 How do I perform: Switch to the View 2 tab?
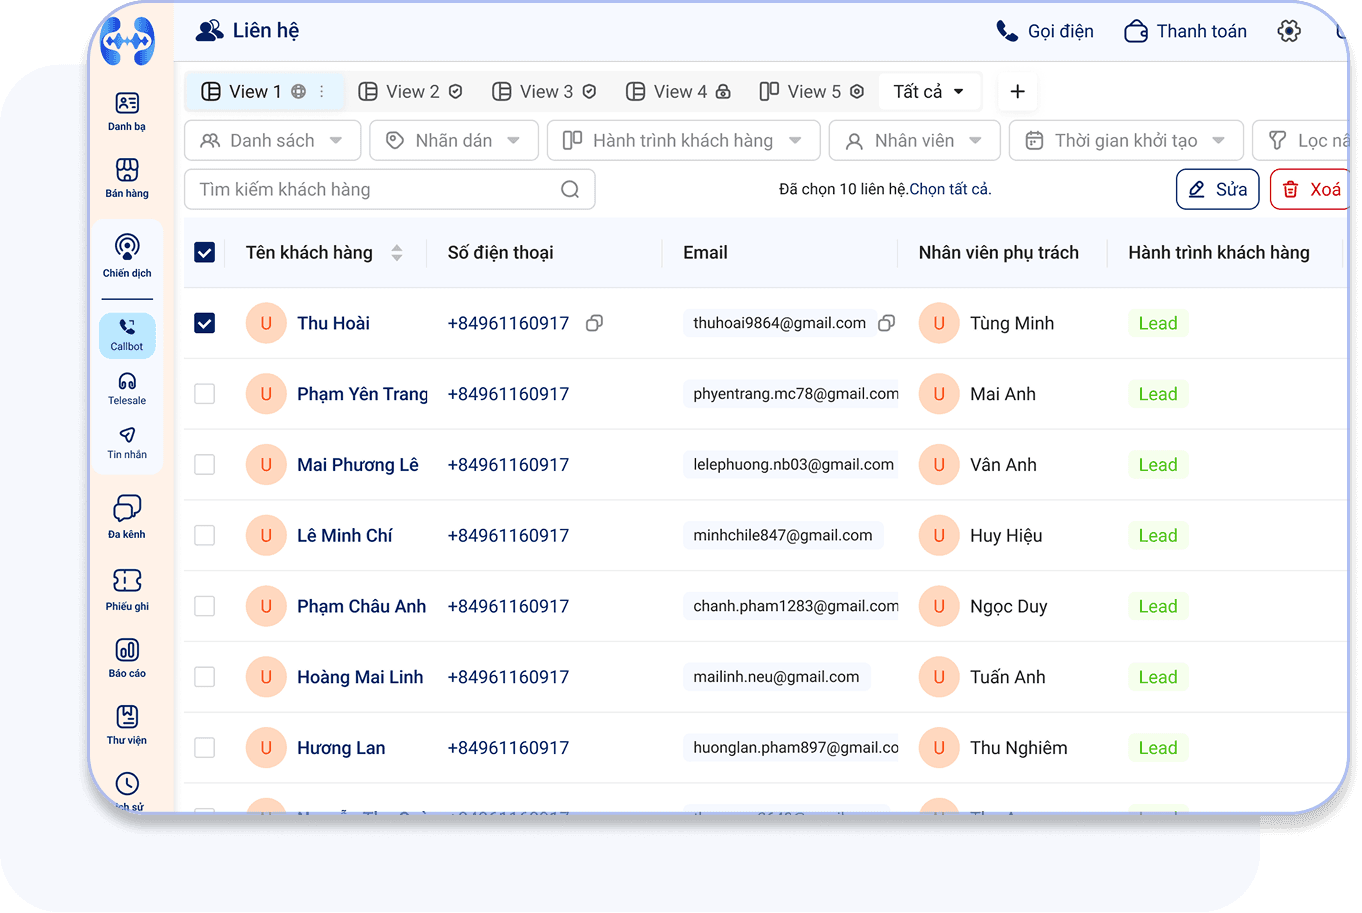pyautogui.click(x=411, y=92)
